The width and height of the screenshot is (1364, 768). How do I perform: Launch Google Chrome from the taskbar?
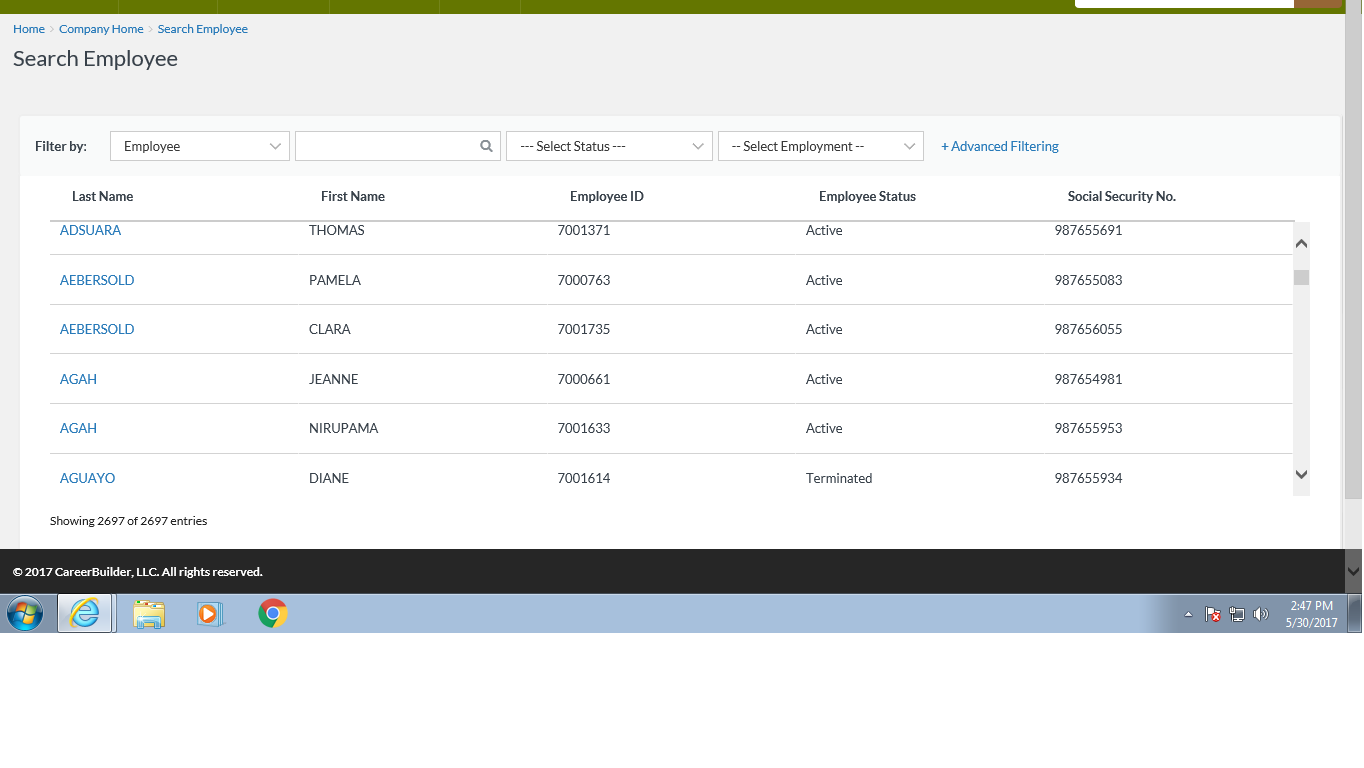pos(272,613)
